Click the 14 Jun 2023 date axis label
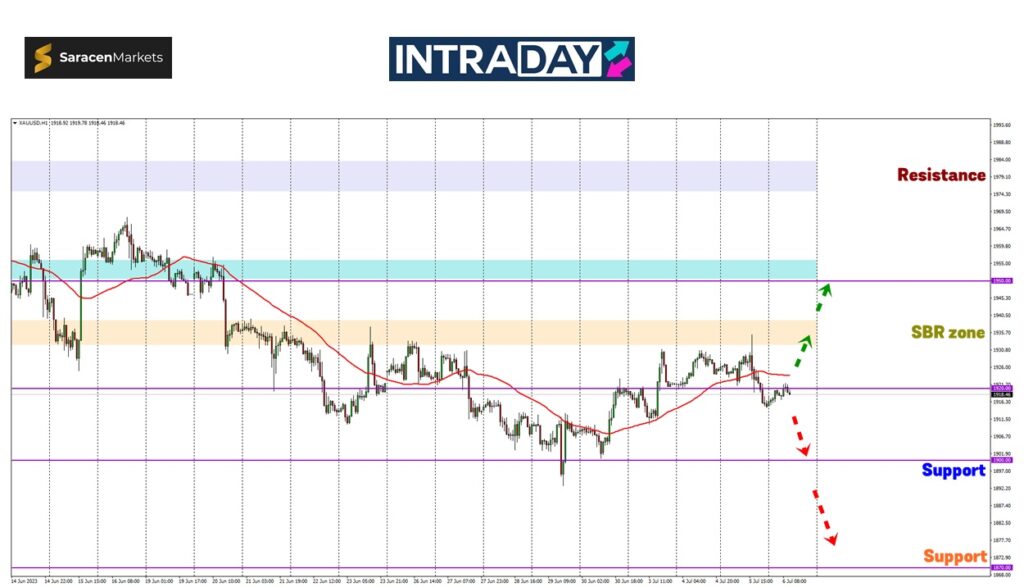The image size is (1024, 587). 23,580
